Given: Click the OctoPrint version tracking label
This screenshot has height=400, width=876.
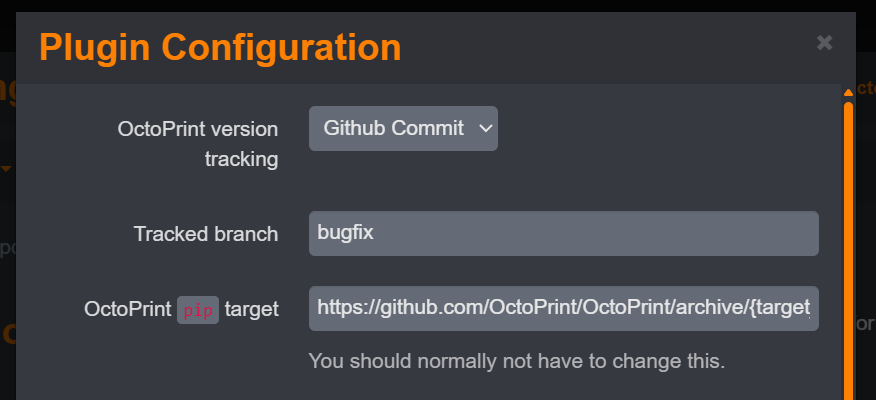Looking at the screenshot, I should tap(198, 143).
